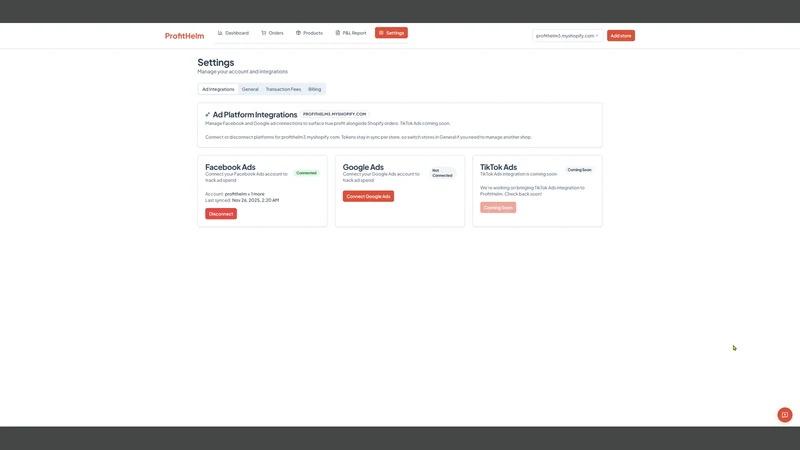The image size is (800, 450).
Task: Click the Ad Platform Integrations heading
Action: (x=255, y=115)
